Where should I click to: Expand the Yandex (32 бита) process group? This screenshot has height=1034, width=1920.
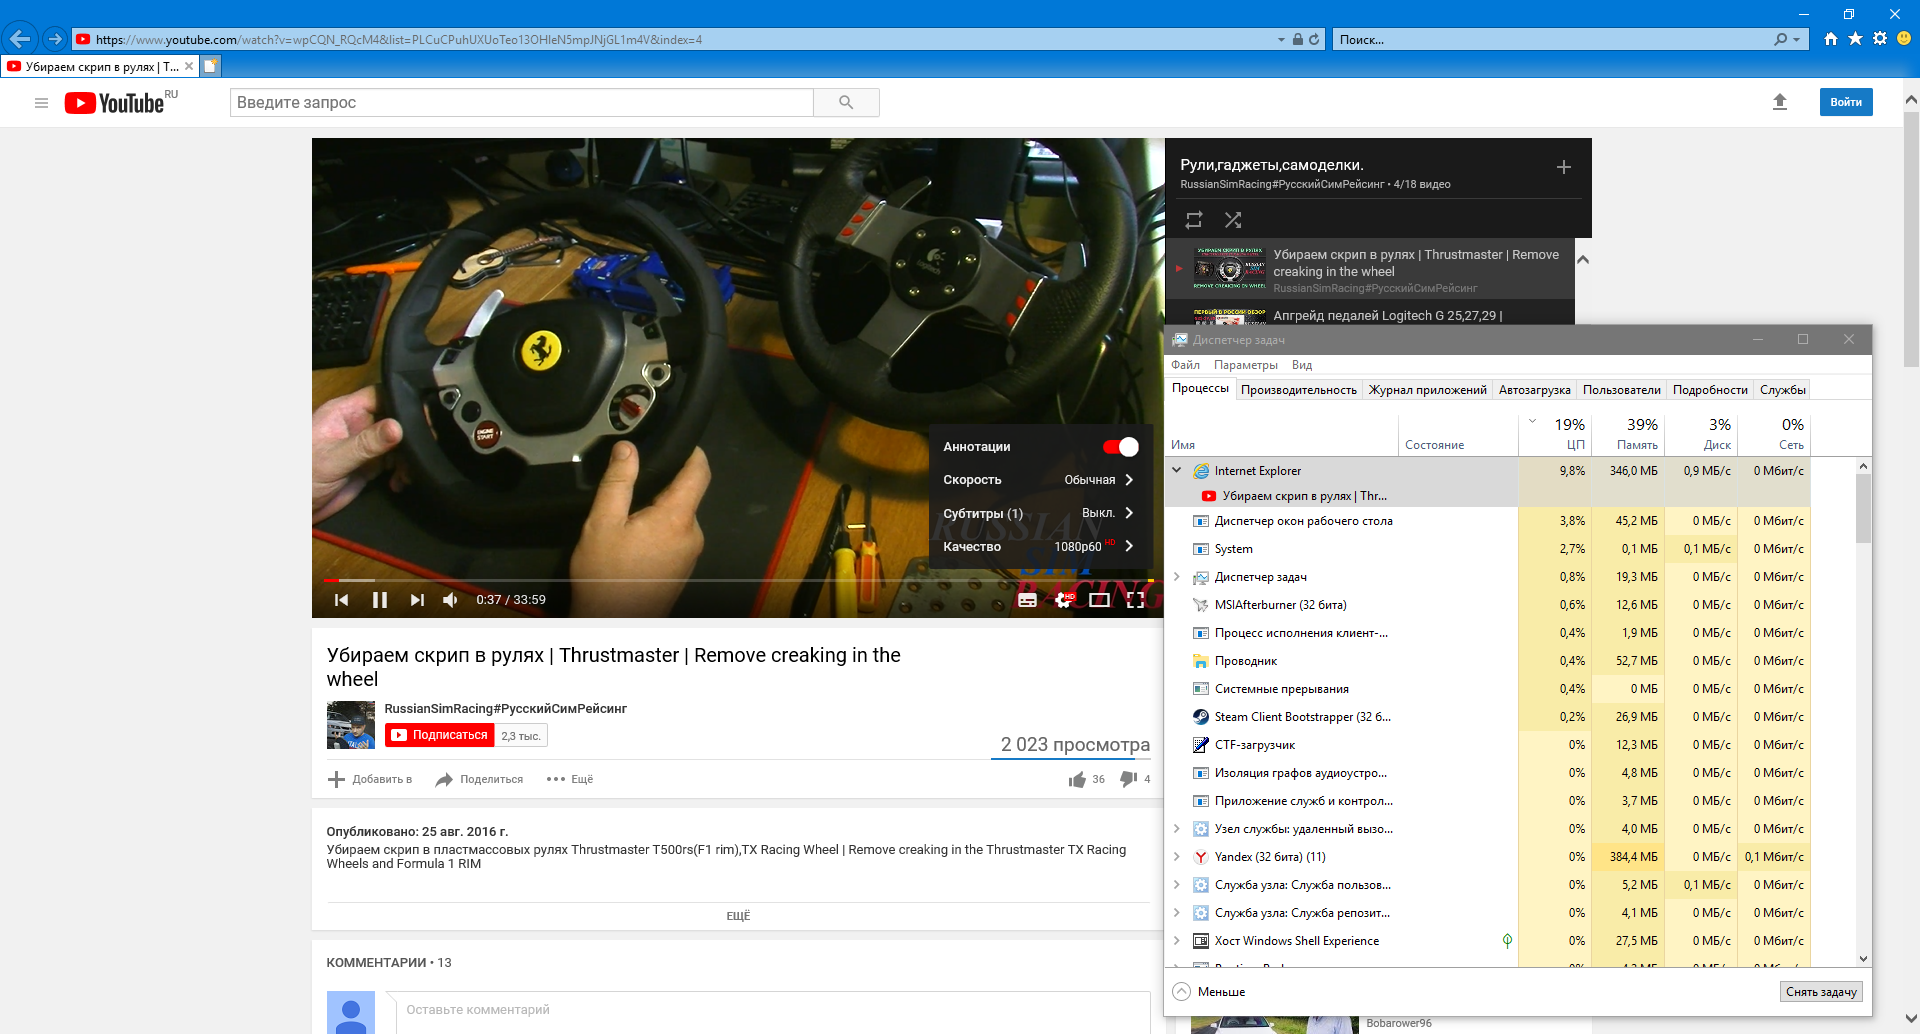coord(1177,857)
